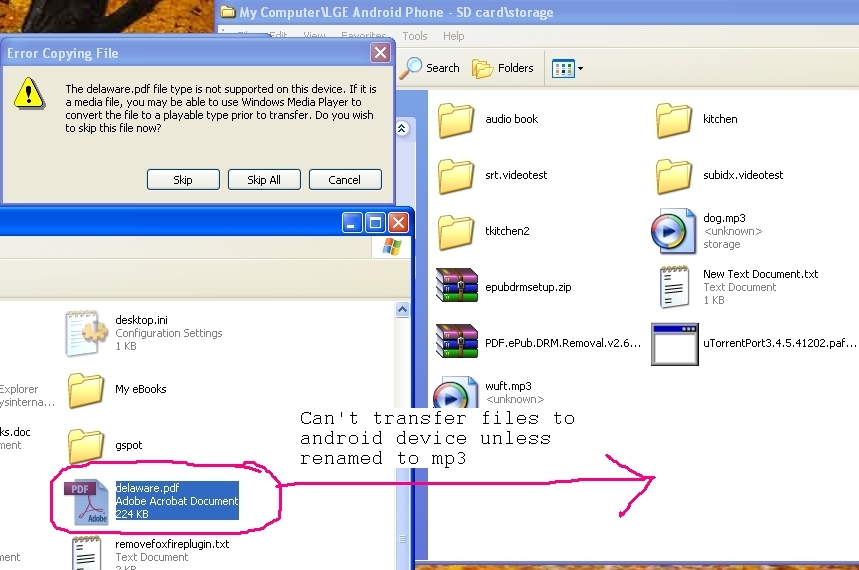Open the srt.videotest folder icon

coord(456,175)
